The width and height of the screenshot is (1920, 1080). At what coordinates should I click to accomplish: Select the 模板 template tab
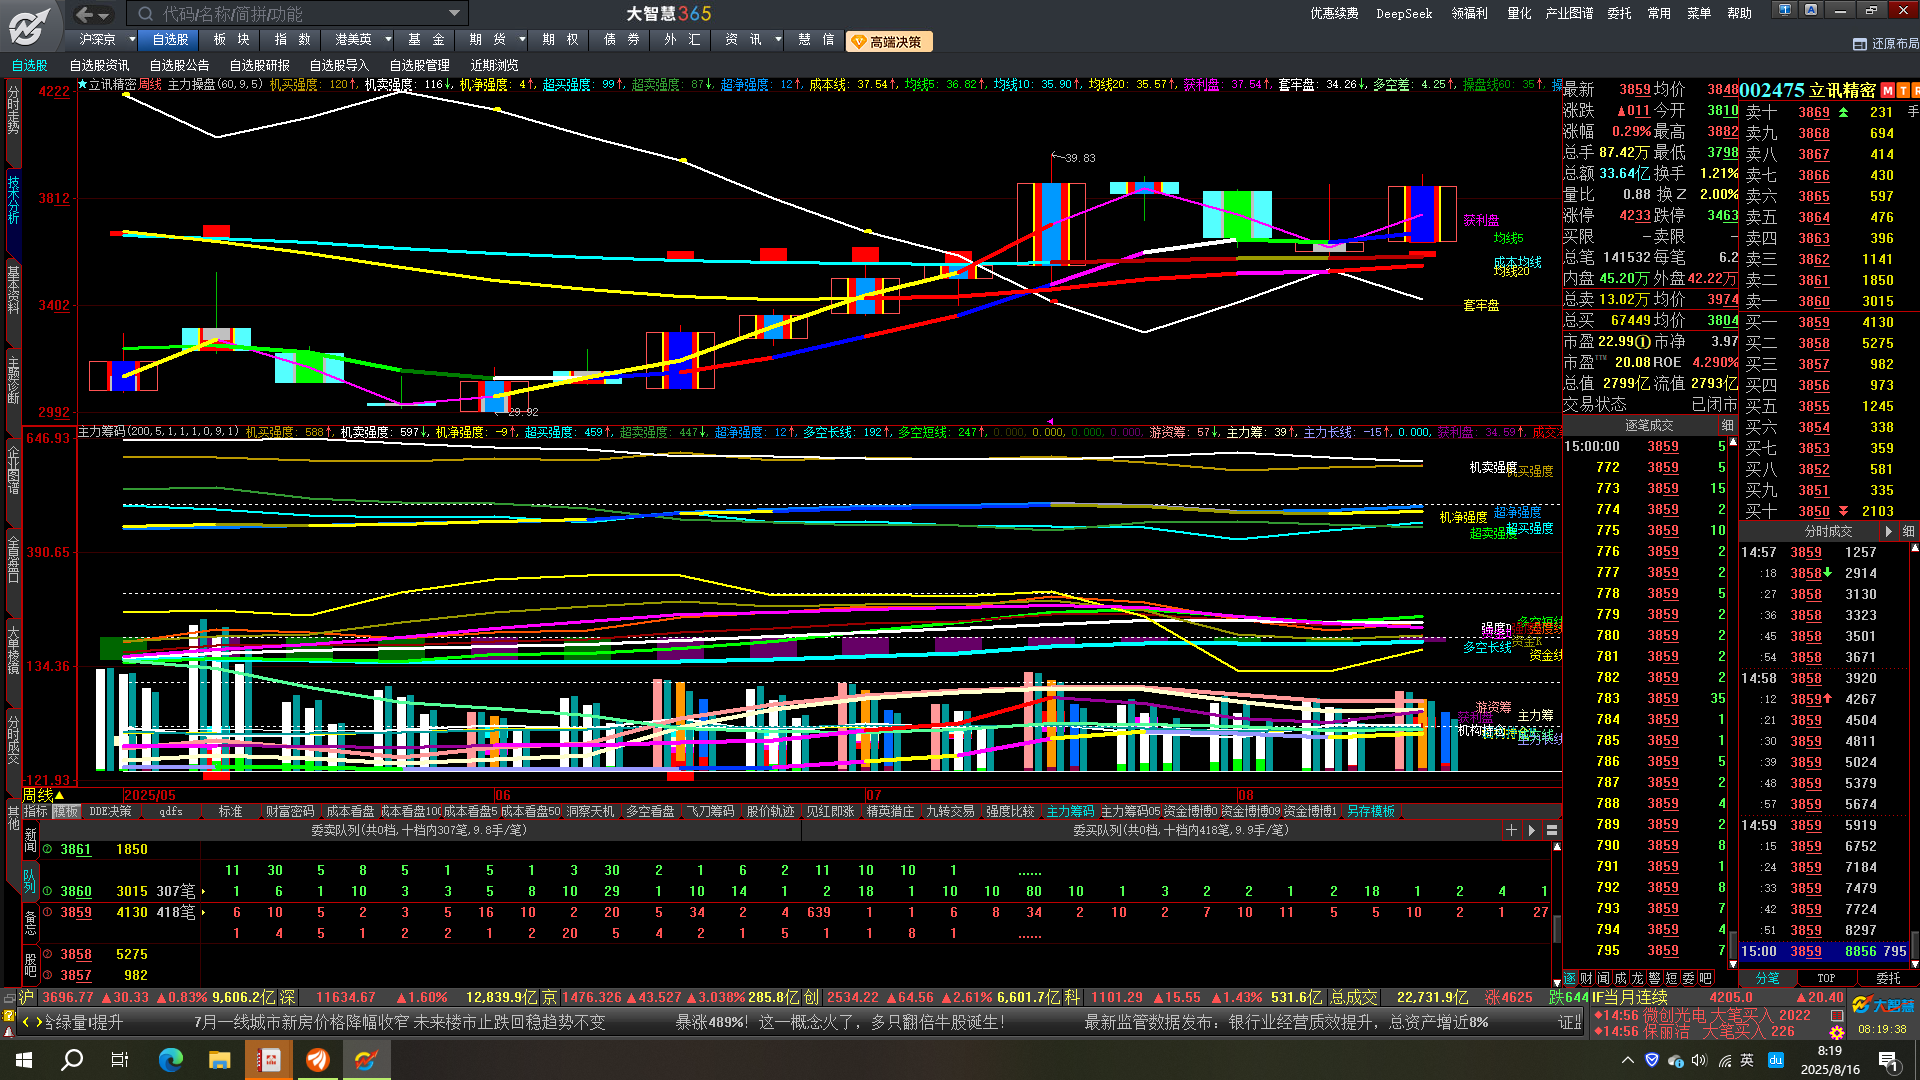pos(66,812)
